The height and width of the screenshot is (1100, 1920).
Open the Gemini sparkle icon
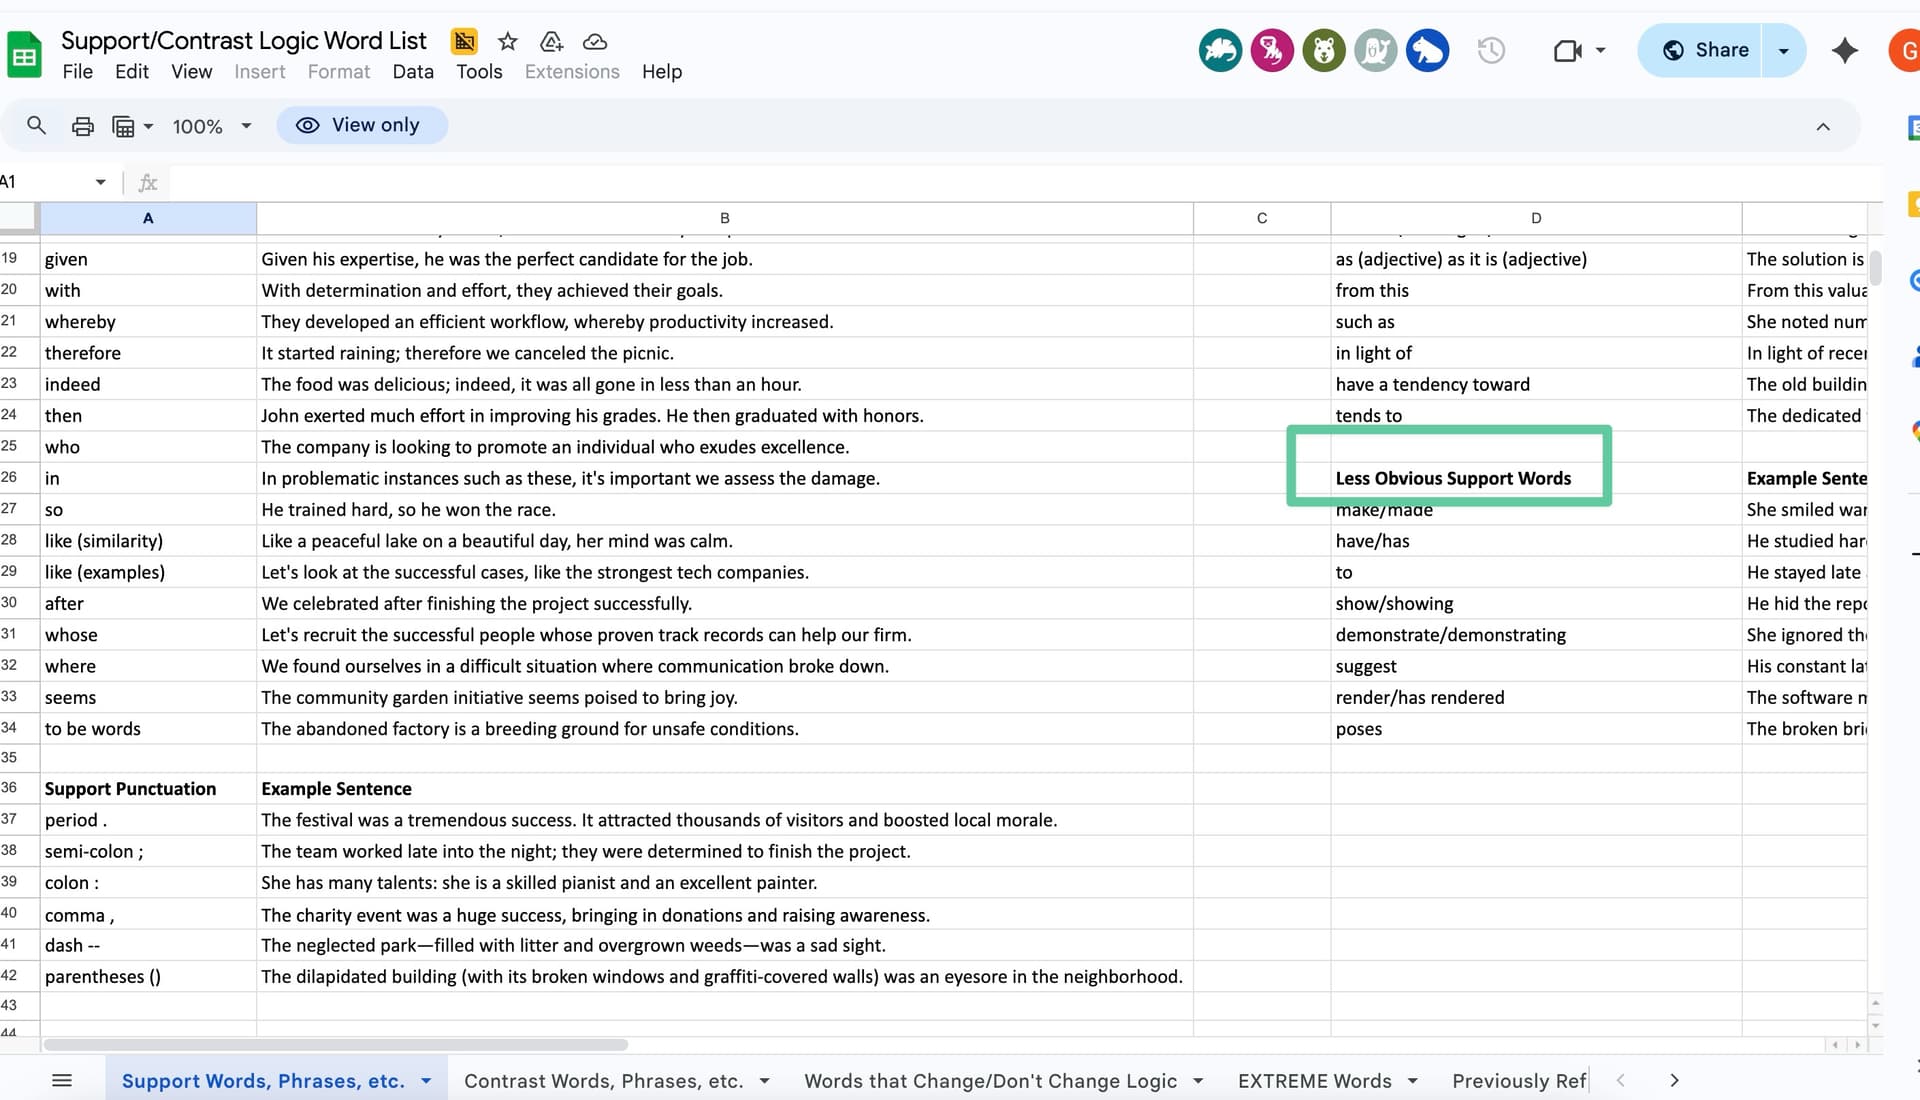1844,50
